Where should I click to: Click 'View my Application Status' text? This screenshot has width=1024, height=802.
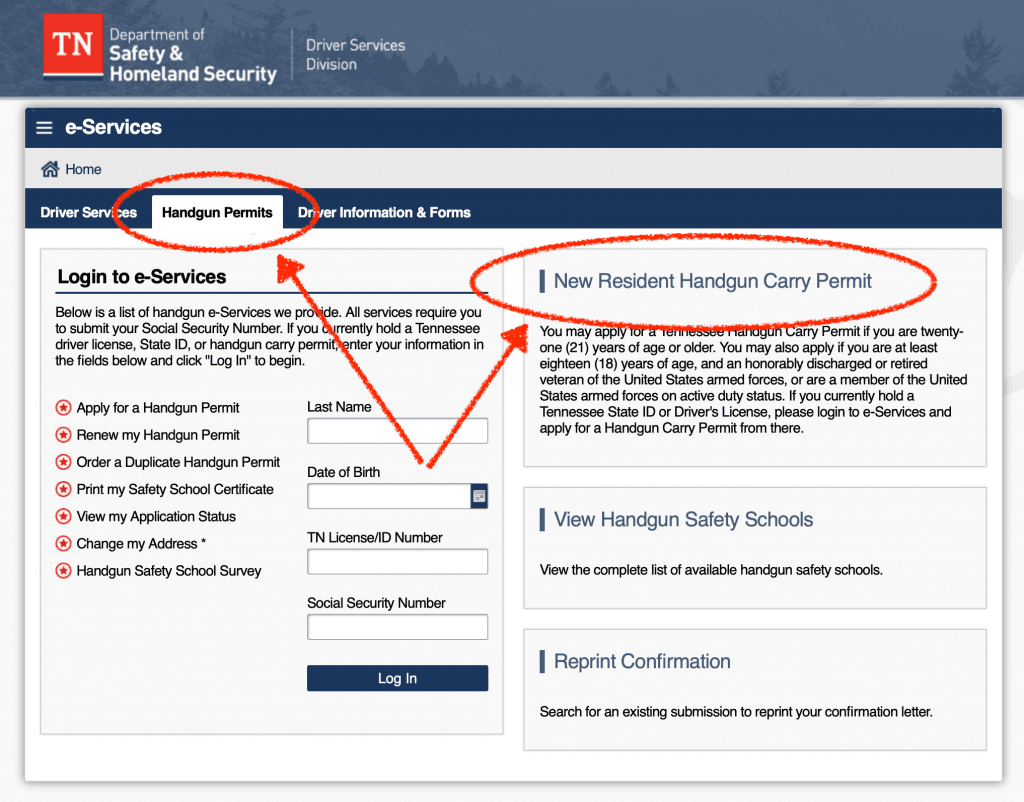point(156,517)
